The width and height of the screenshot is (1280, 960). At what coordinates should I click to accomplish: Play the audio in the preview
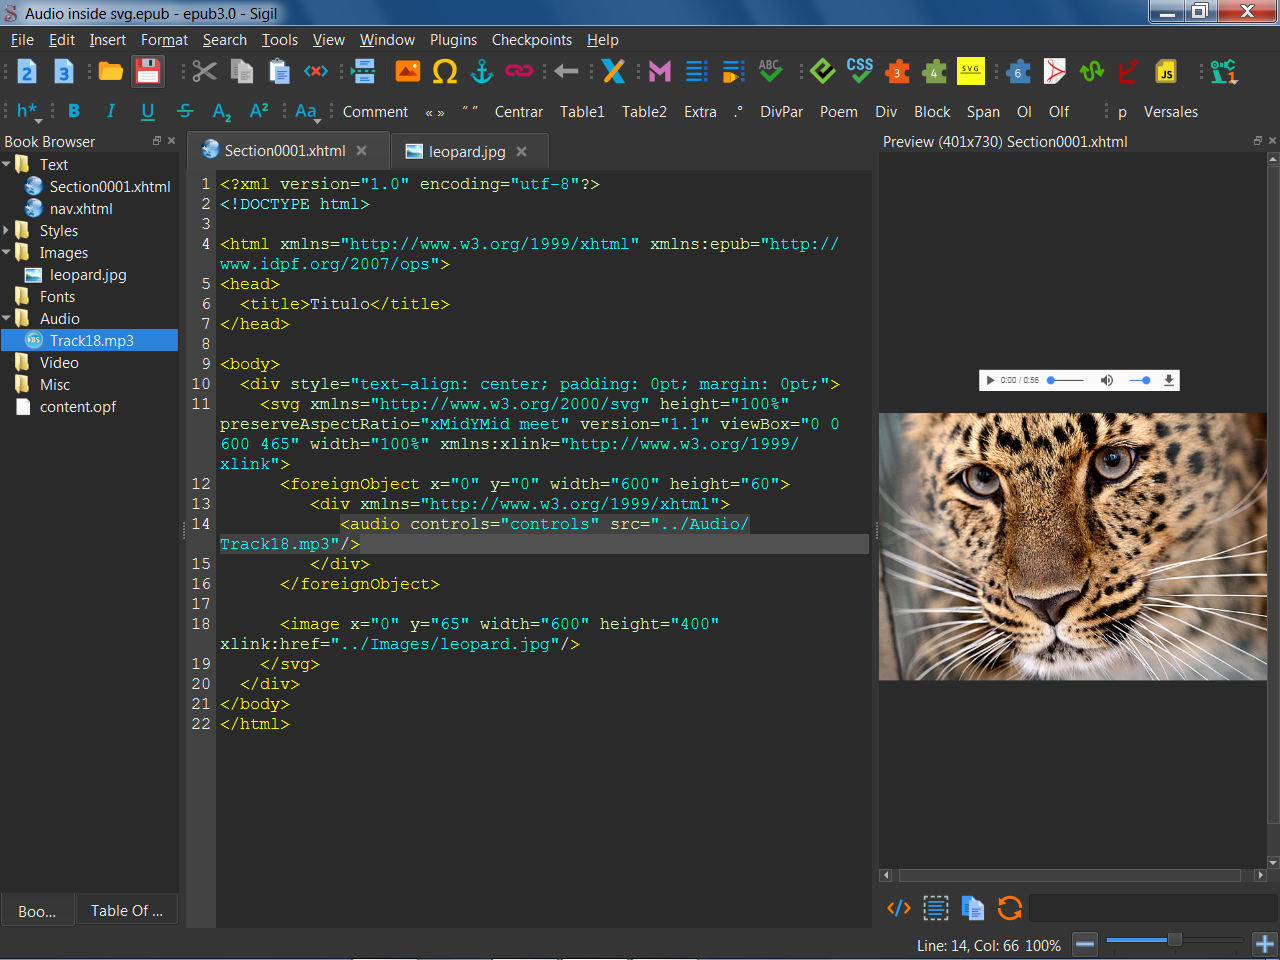pyautogui.click(x=990, y=380)
